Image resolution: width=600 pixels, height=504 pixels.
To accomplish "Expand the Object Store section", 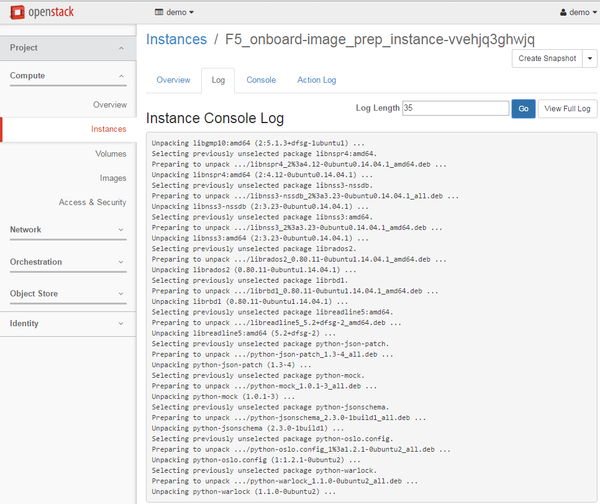I will point(68,294).
